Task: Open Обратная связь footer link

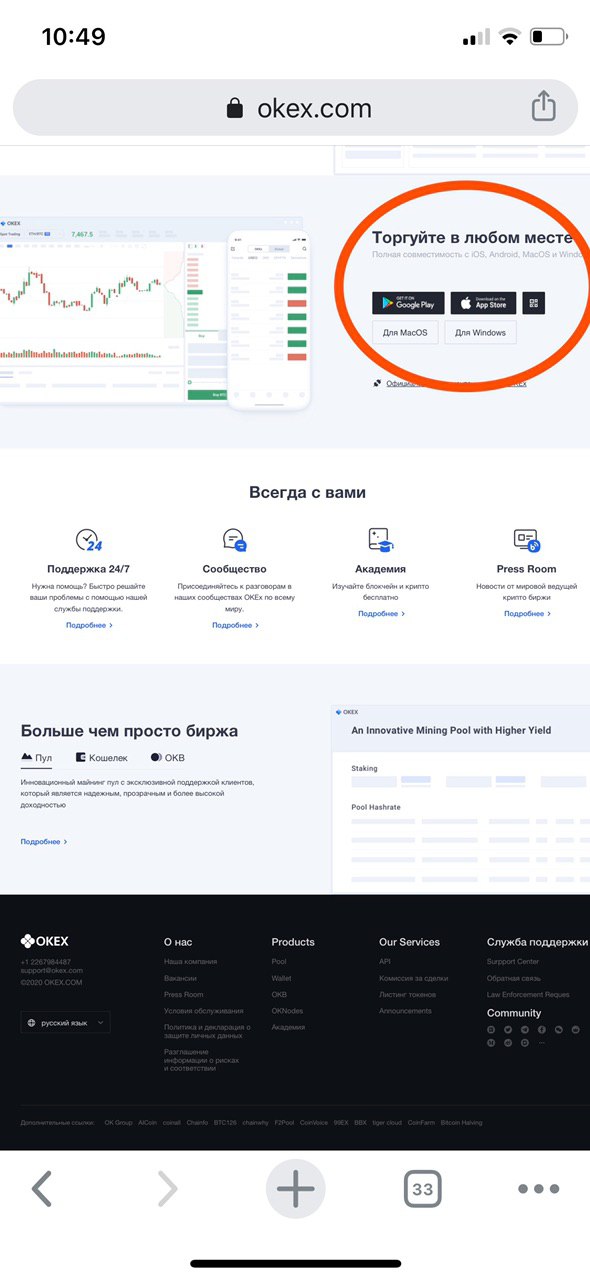Action: point(513,978)
